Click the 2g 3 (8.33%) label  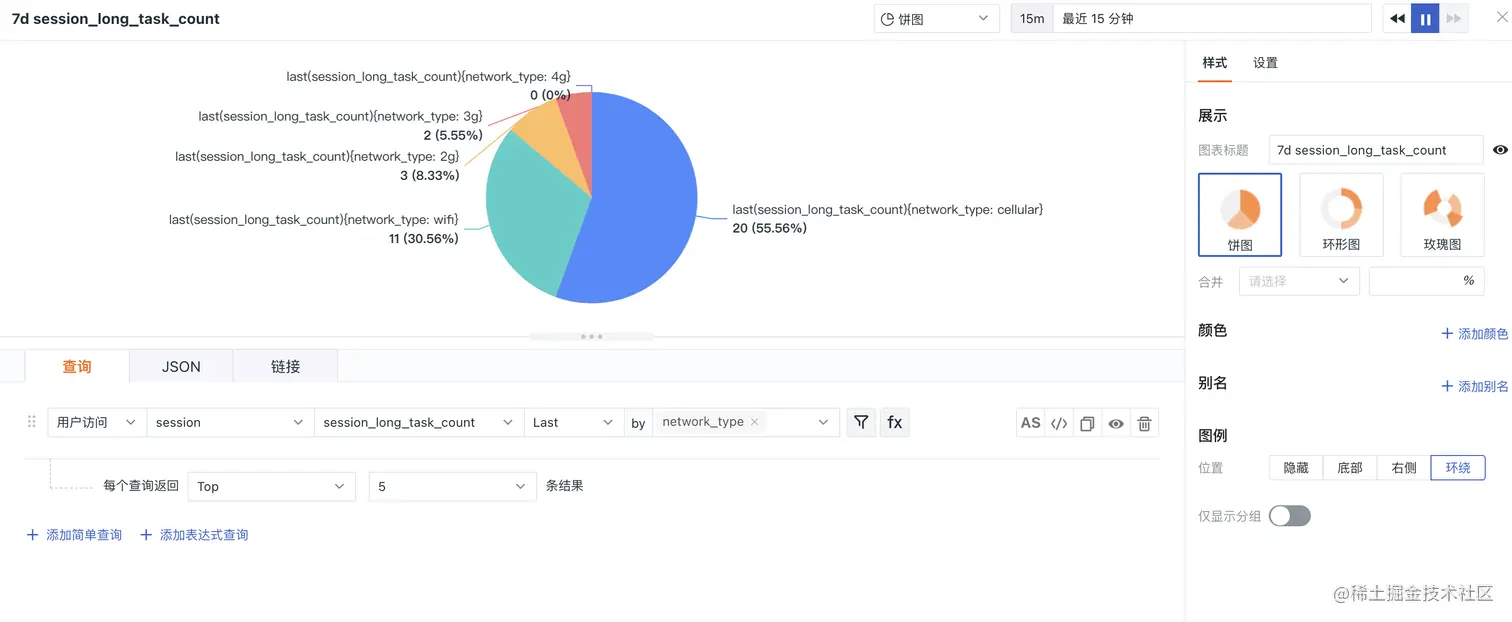(x=317, y=166)
